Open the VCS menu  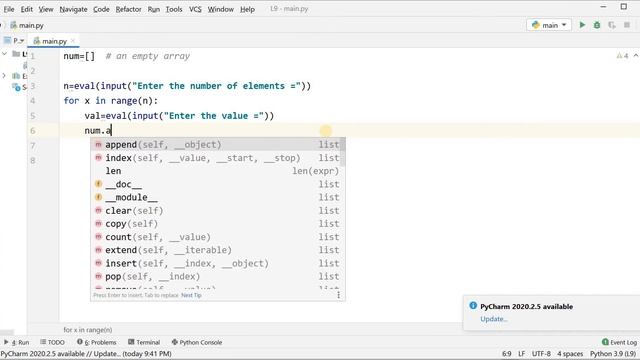coord(195,9)
